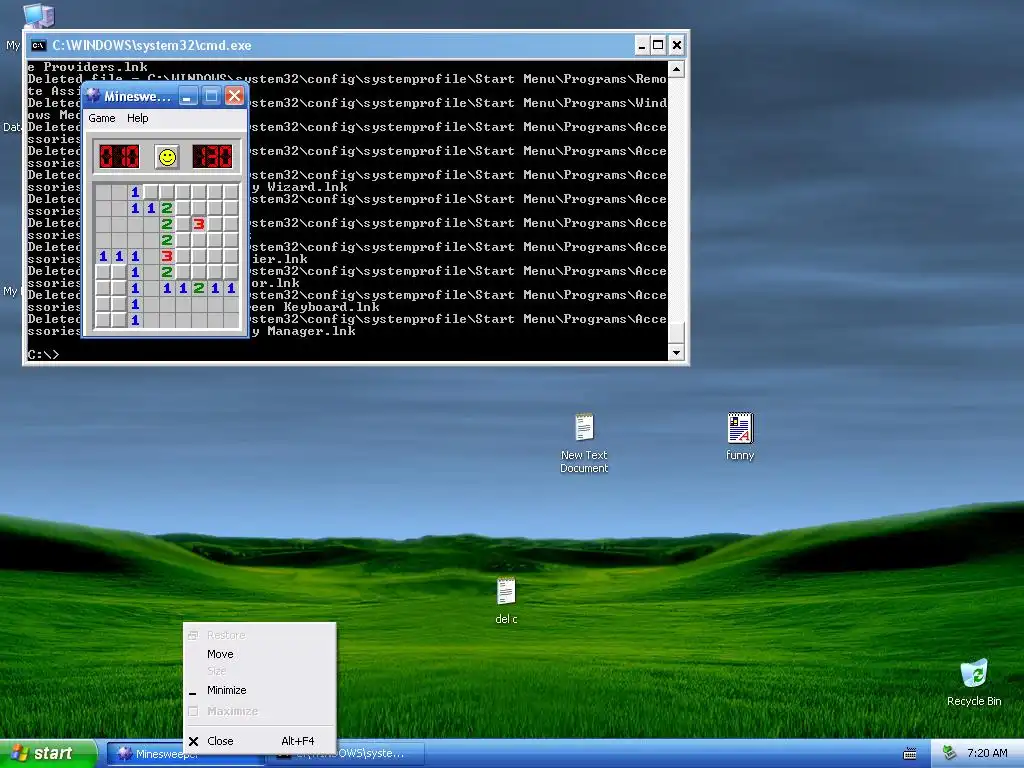Image resolution: width=1024 pixels, height=768 pixels.
Task: Click the greyed-out Size menu entry
Action: coord(260,671)
